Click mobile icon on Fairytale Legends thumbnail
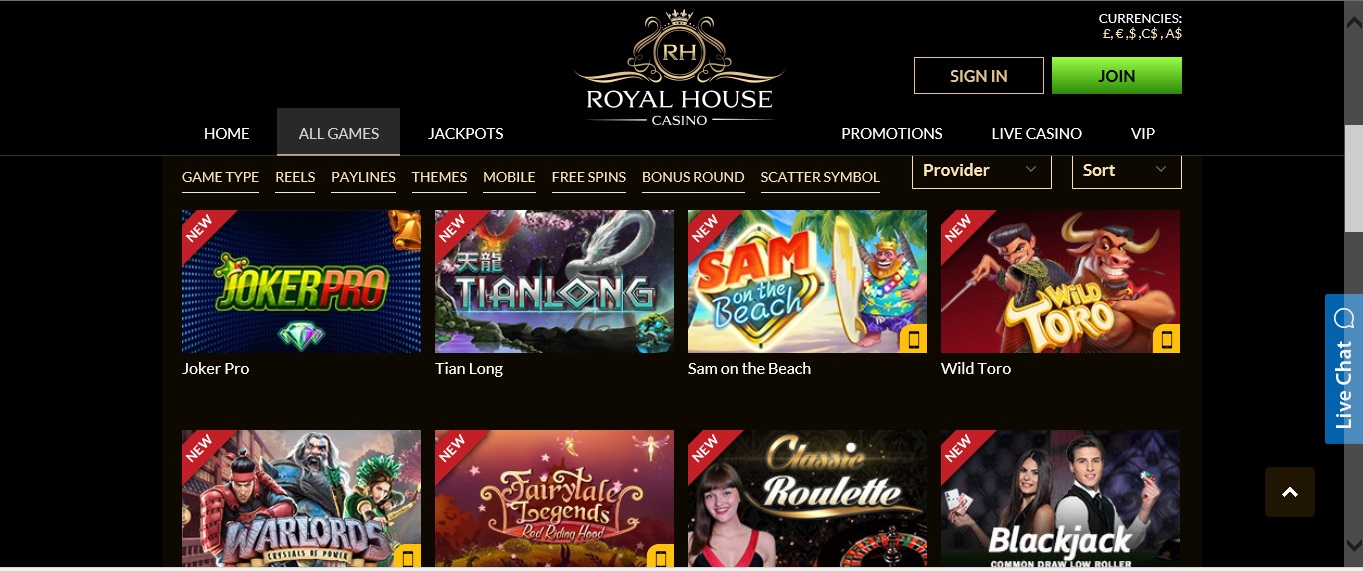This screenshot has height=571, width=1363. 660,558
